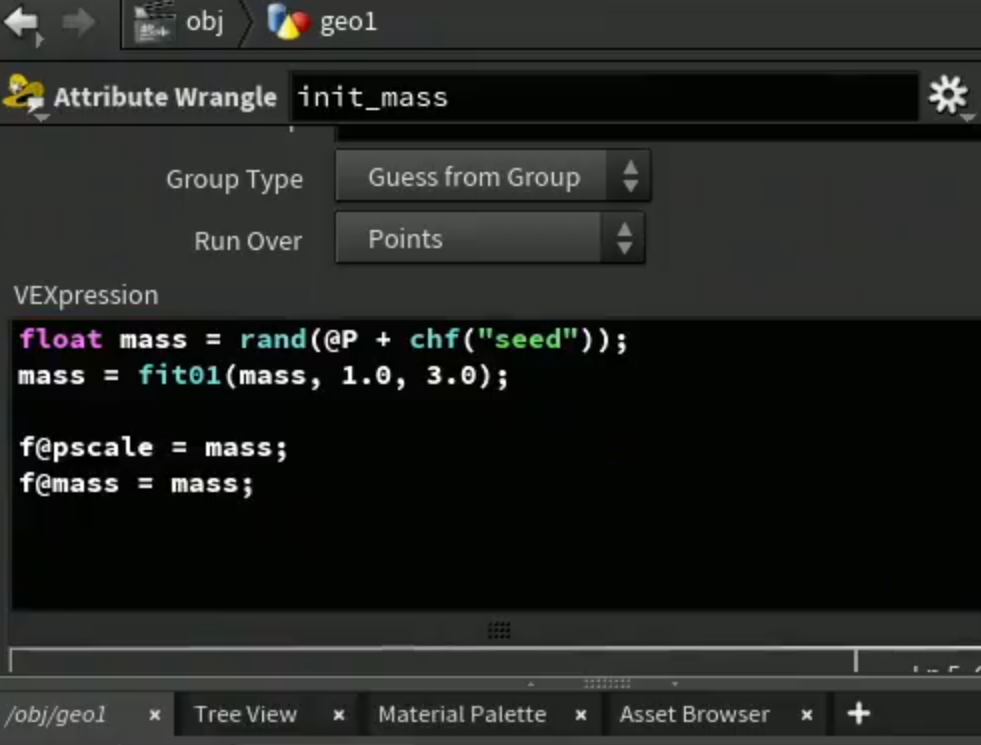Click the back navigation arrow
981x745 pixels.
(x=22, y=23)
